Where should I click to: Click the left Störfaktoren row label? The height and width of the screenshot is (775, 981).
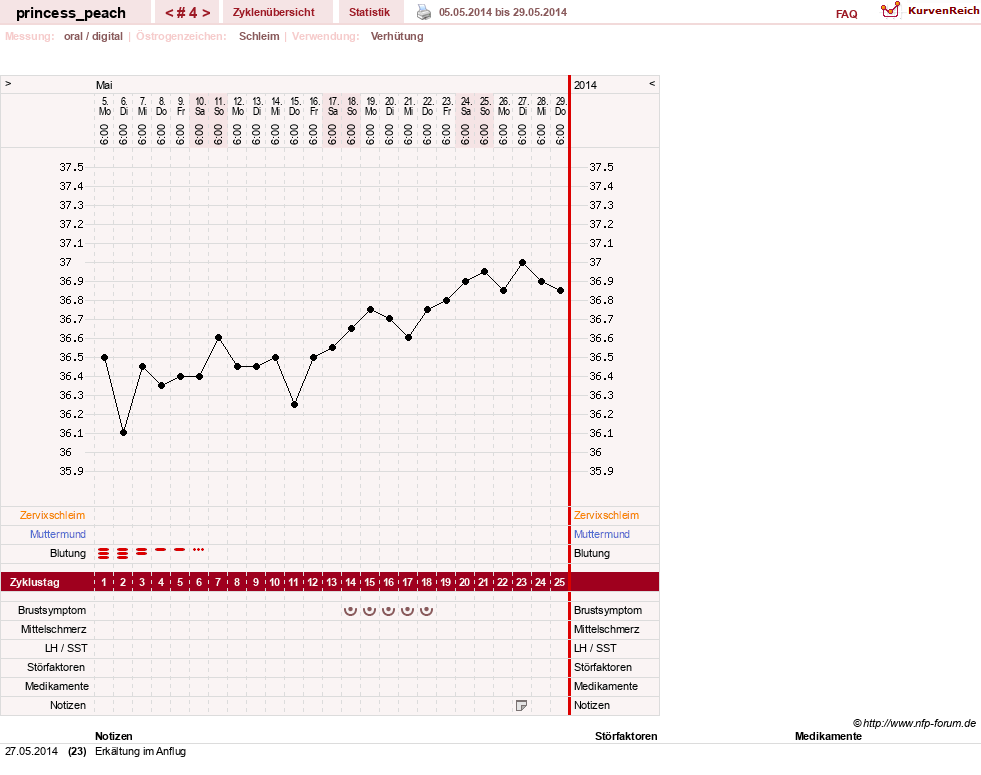tap(56, 667)
